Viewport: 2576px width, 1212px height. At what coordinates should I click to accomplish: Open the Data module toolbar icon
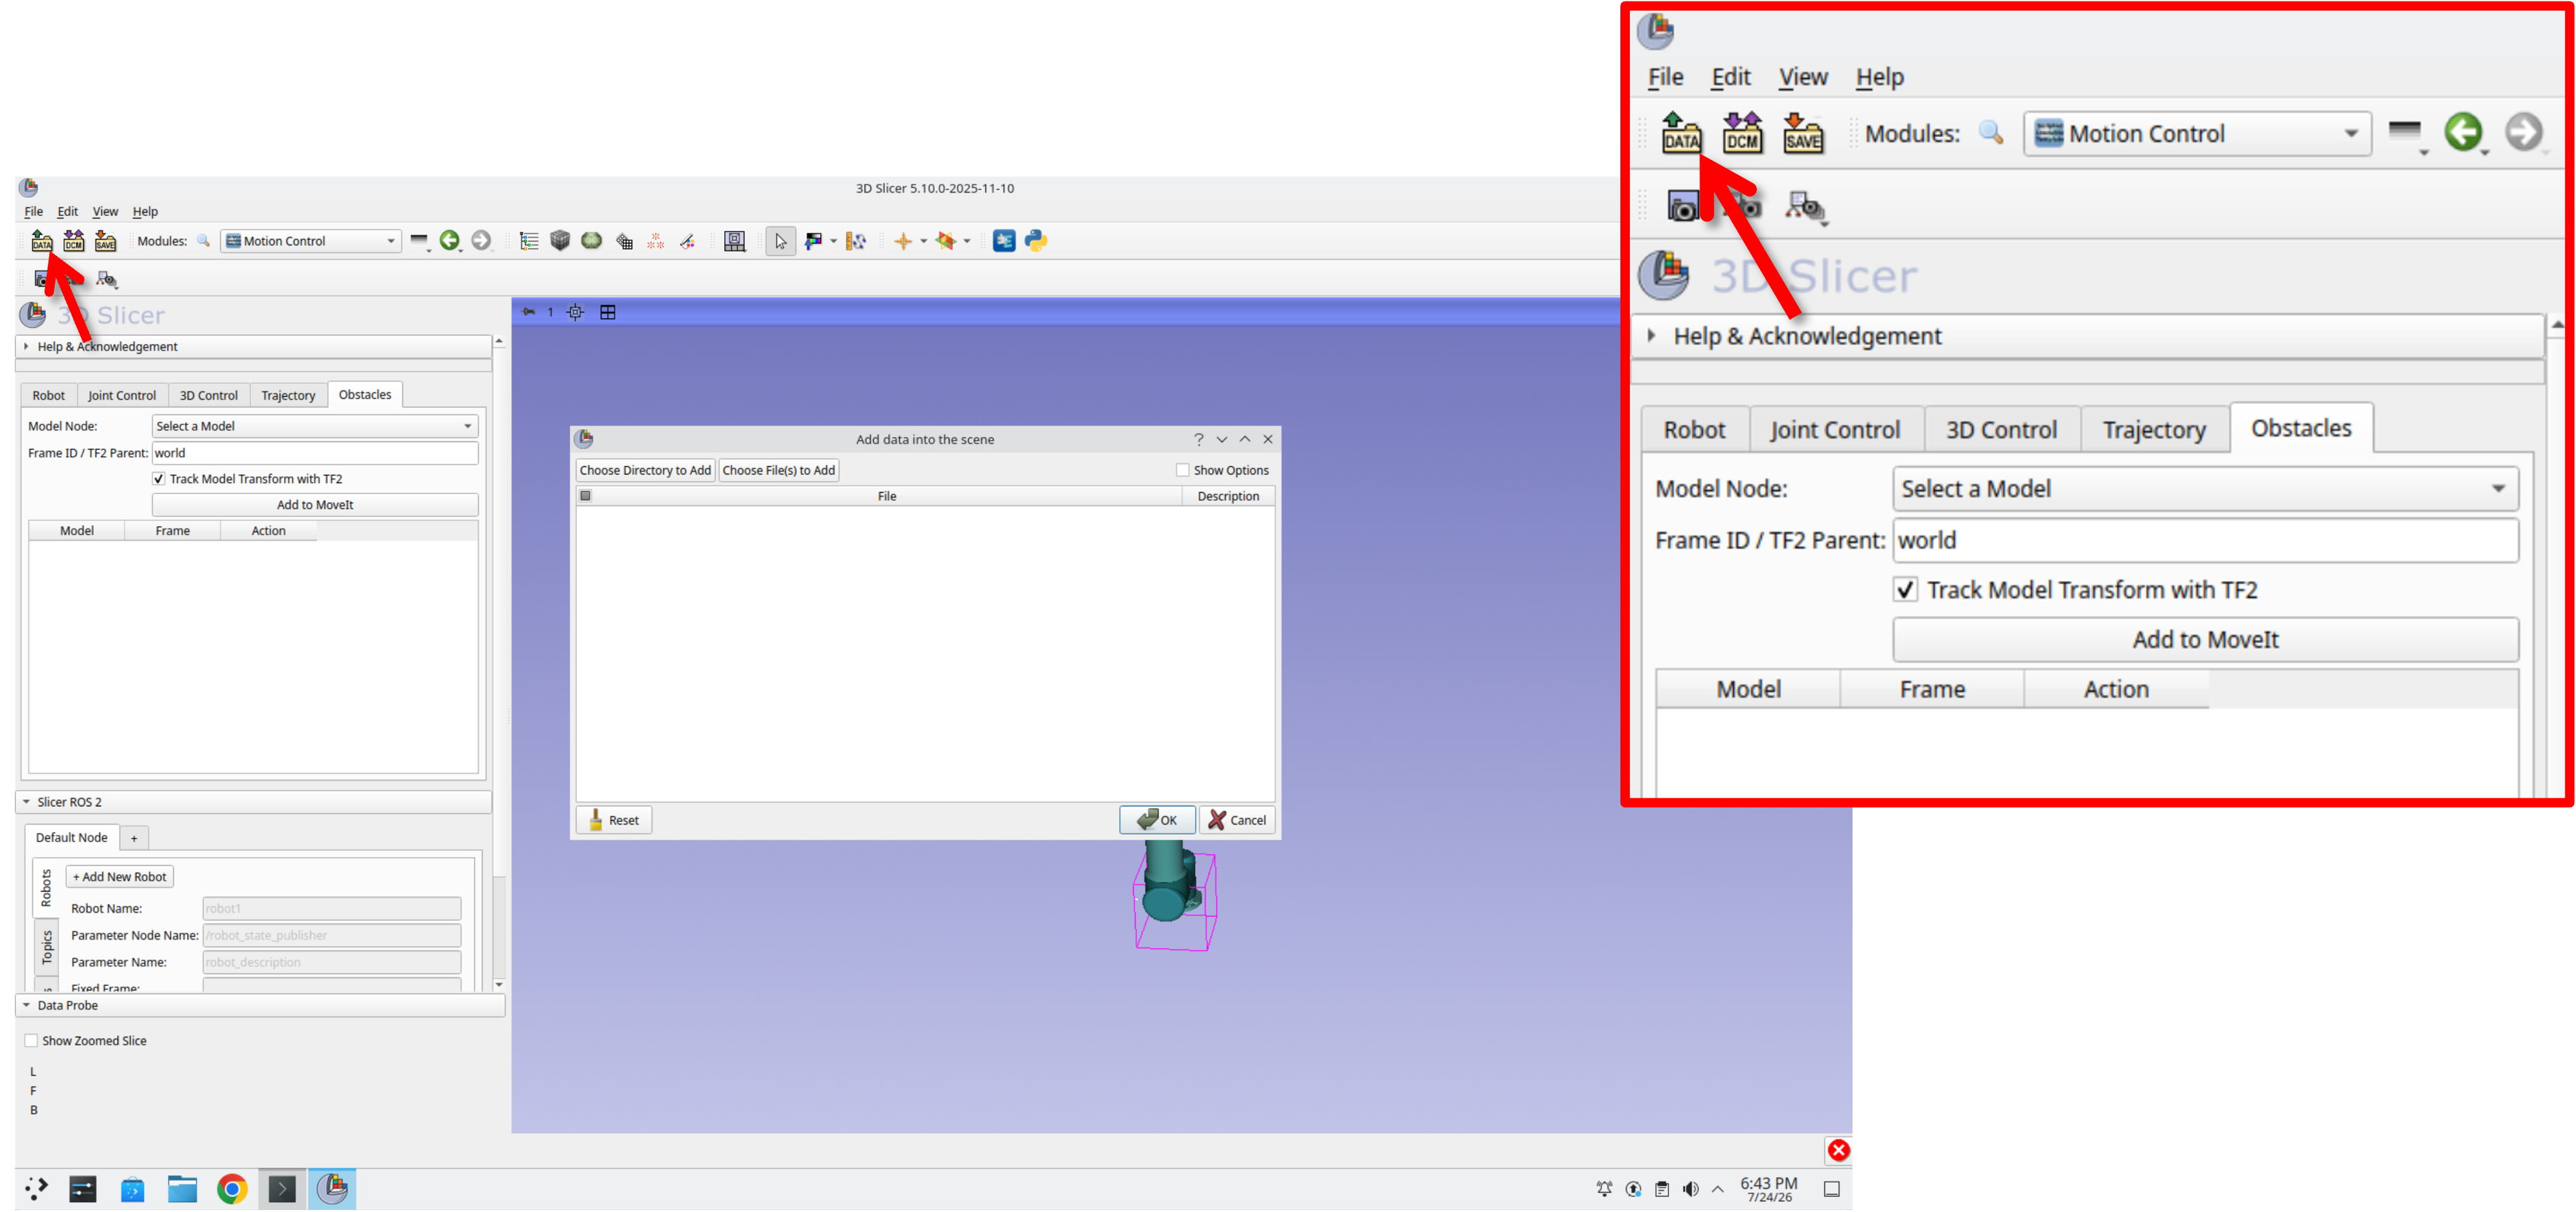coord(529,241)
